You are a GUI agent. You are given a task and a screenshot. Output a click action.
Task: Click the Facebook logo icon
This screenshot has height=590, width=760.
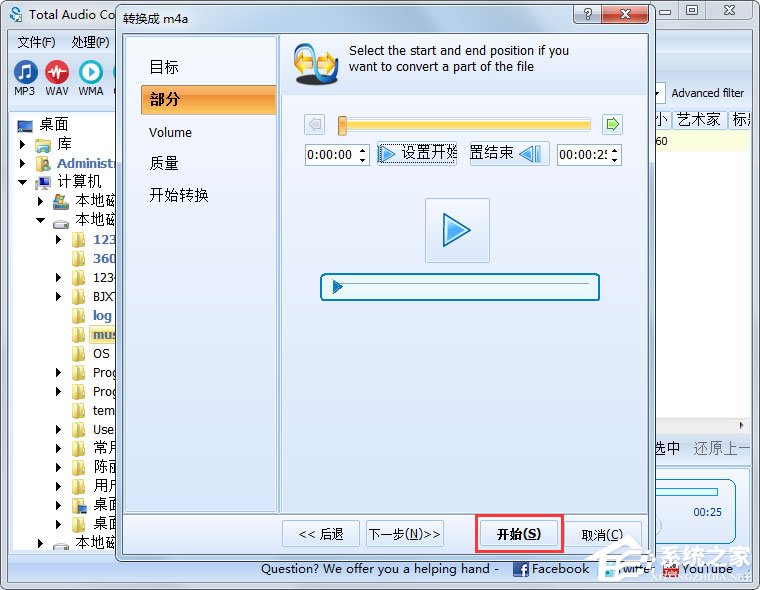[x=521, y=569]
